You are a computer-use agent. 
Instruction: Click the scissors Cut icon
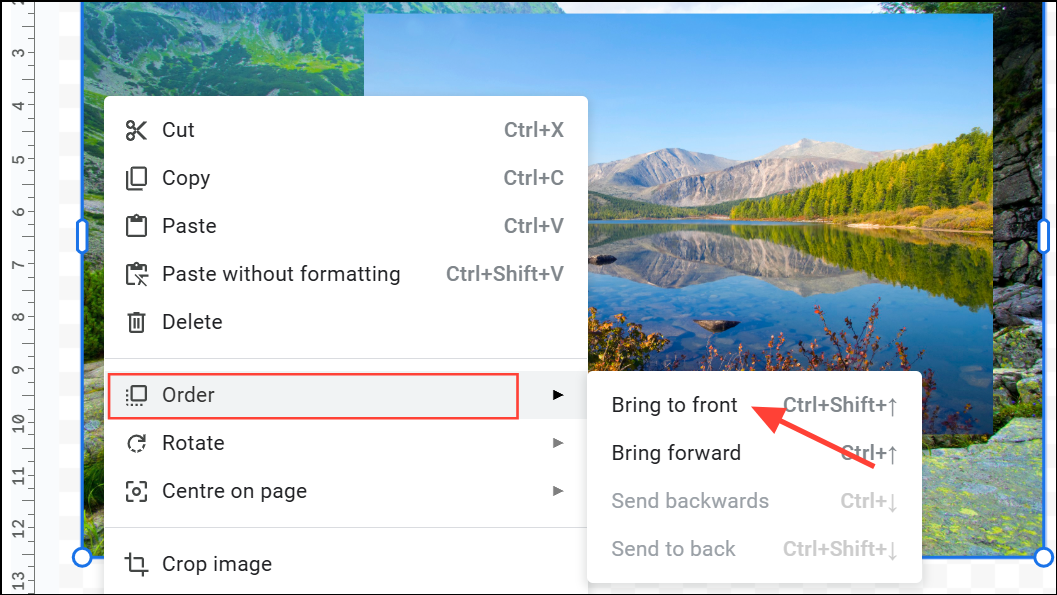136,130
